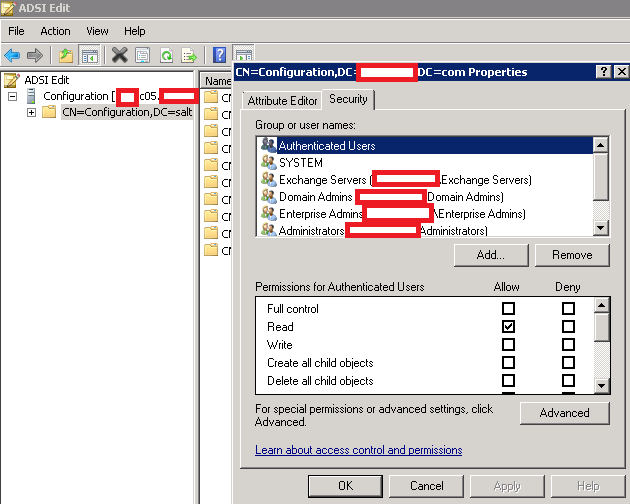Open the Help menu

pyautogui.click(x=135, y=31)
